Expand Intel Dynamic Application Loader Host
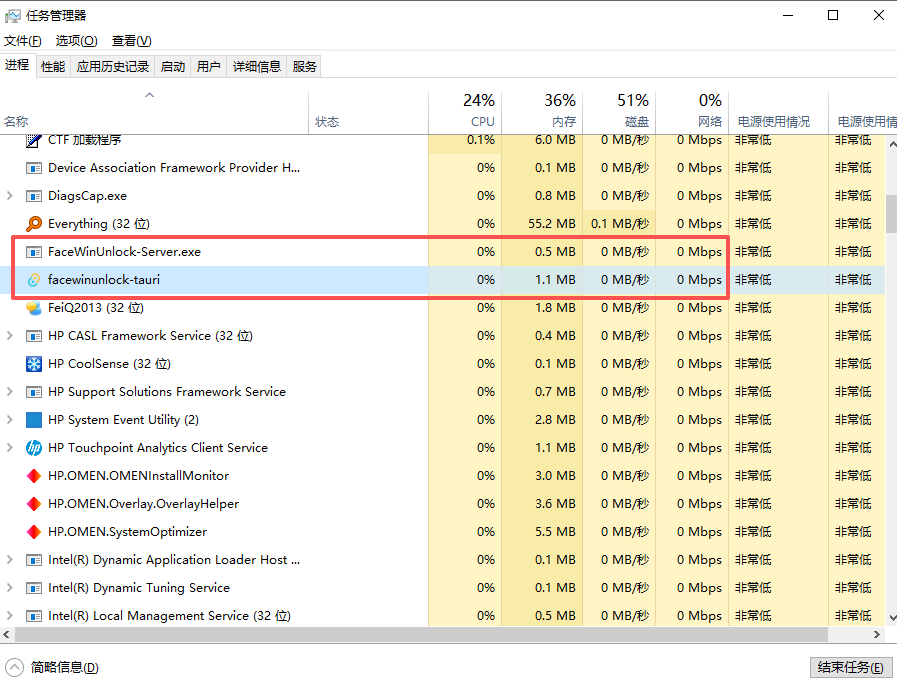The image size is (897, 691). (9, 560)
